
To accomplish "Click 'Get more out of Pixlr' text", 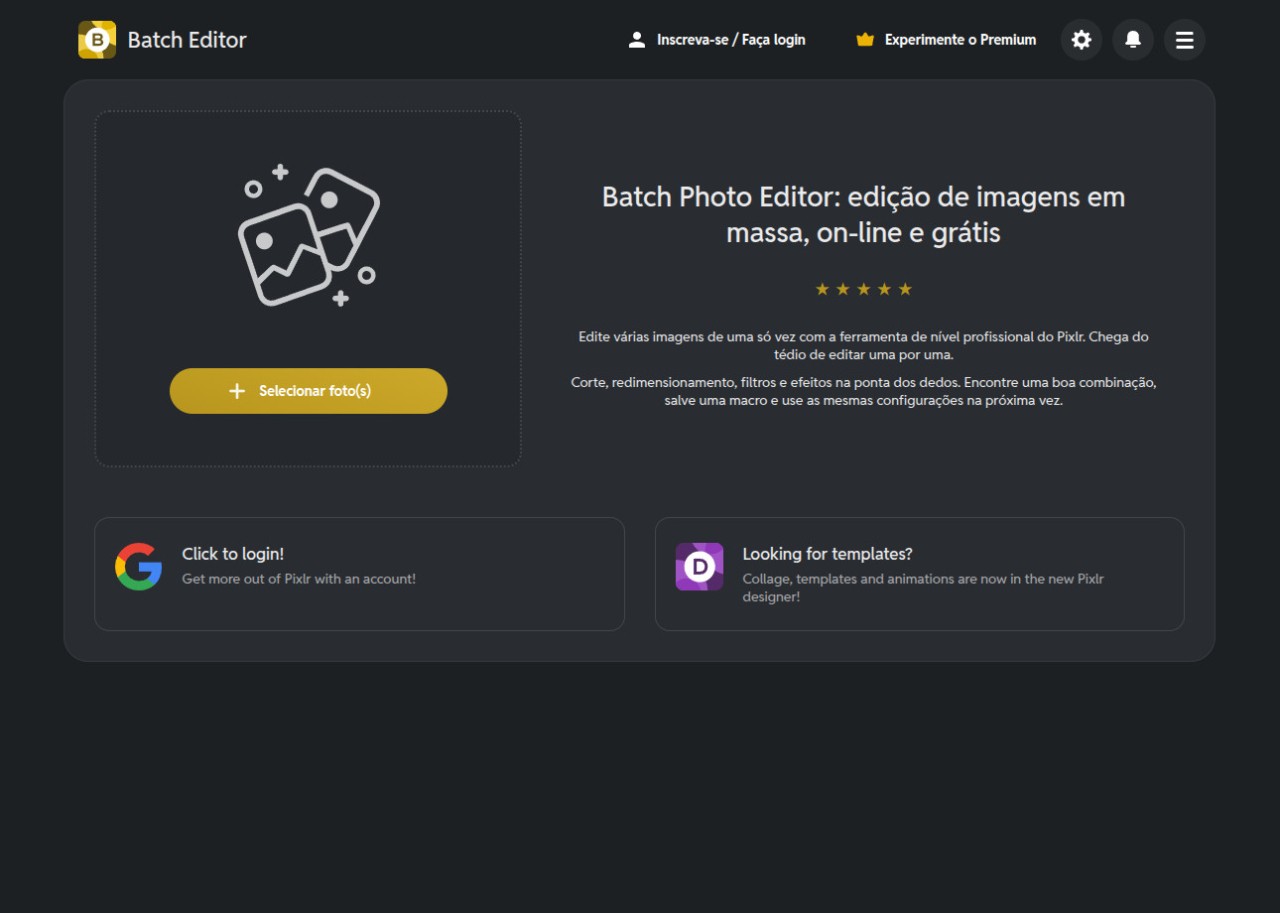I will [x=299, y=579].
